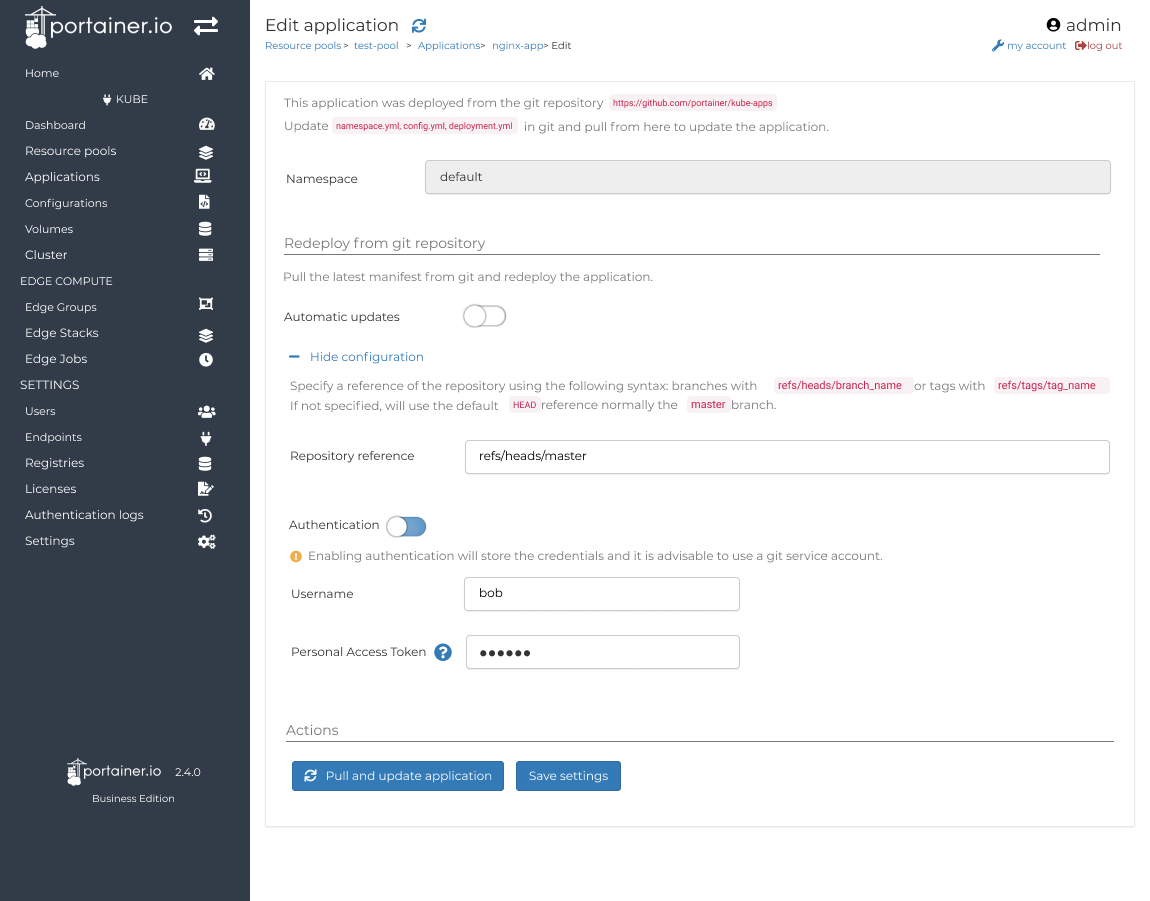This screenshot has height=901, width=1150.
Task: Click the log out link
Action: pyautogui.click(x=1105, y=45)
